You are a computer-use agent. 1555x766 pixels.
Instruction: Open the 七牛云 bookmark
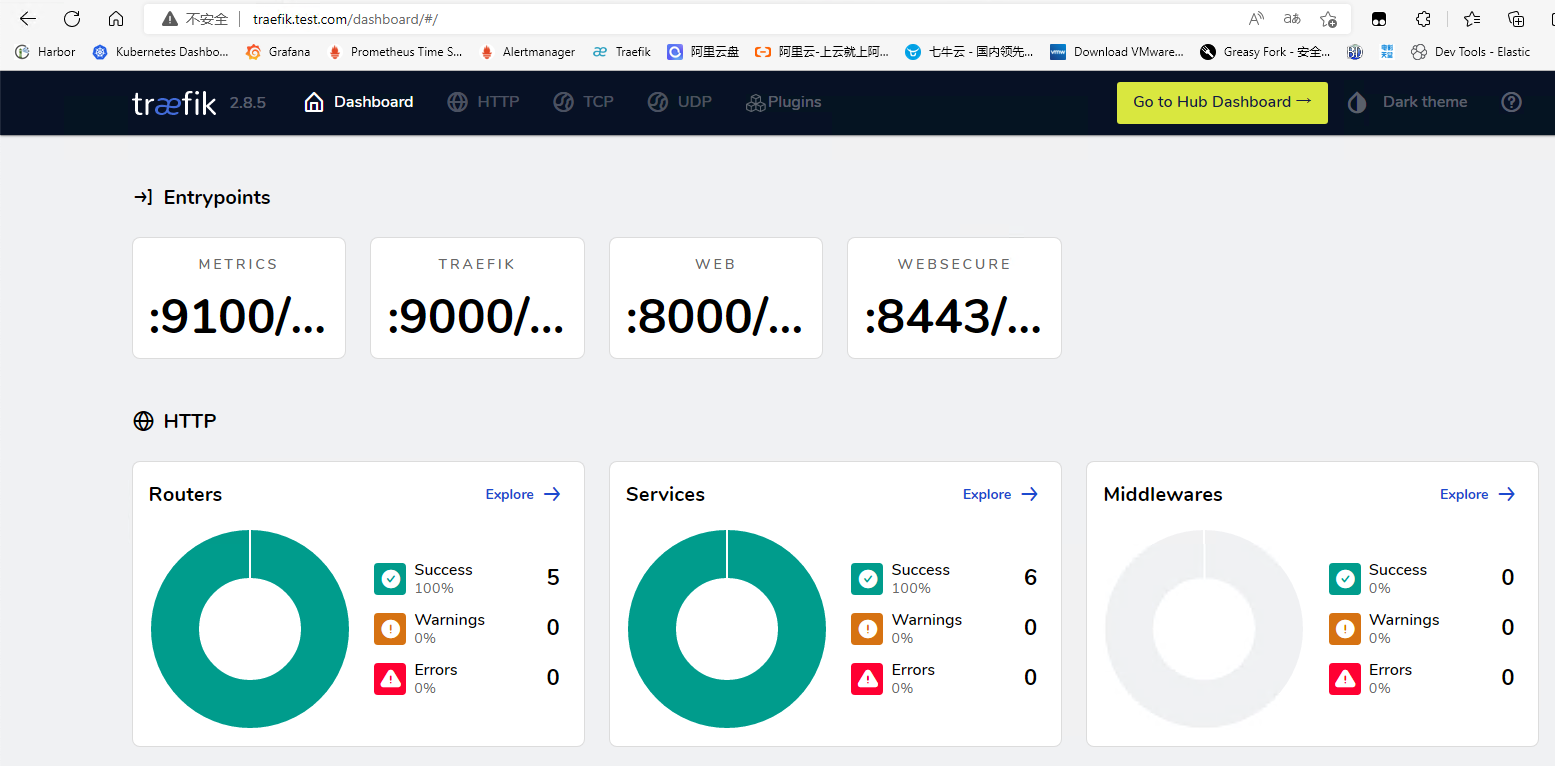point(970,52)
